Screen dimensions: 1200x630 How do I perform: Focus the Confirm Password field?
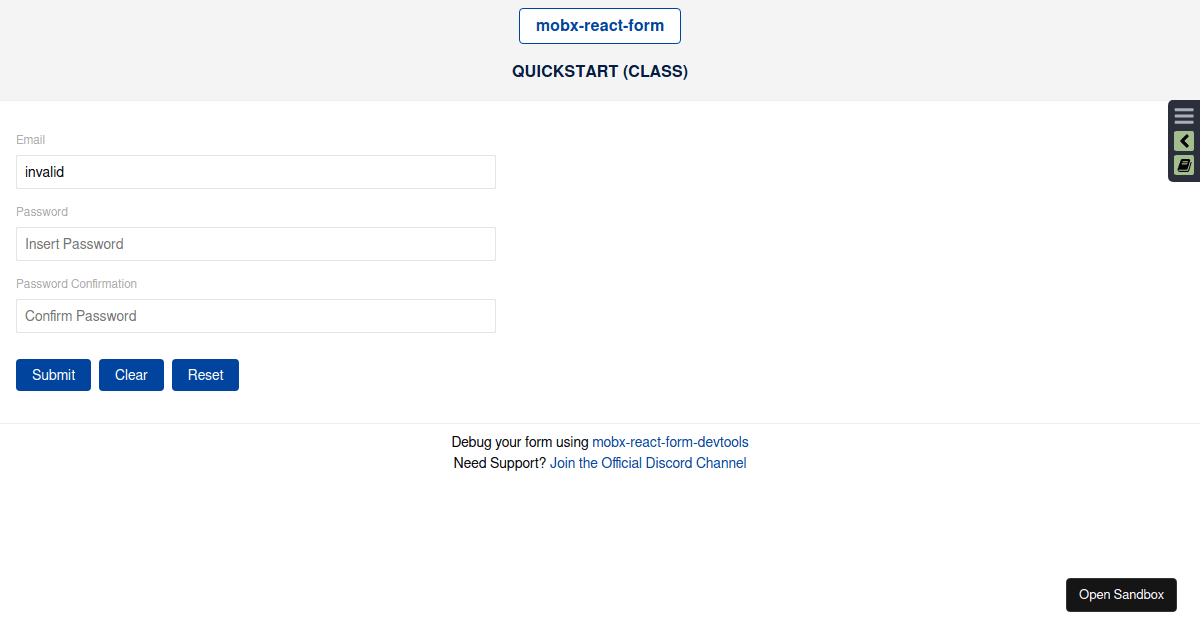click(x=255, y=315)
